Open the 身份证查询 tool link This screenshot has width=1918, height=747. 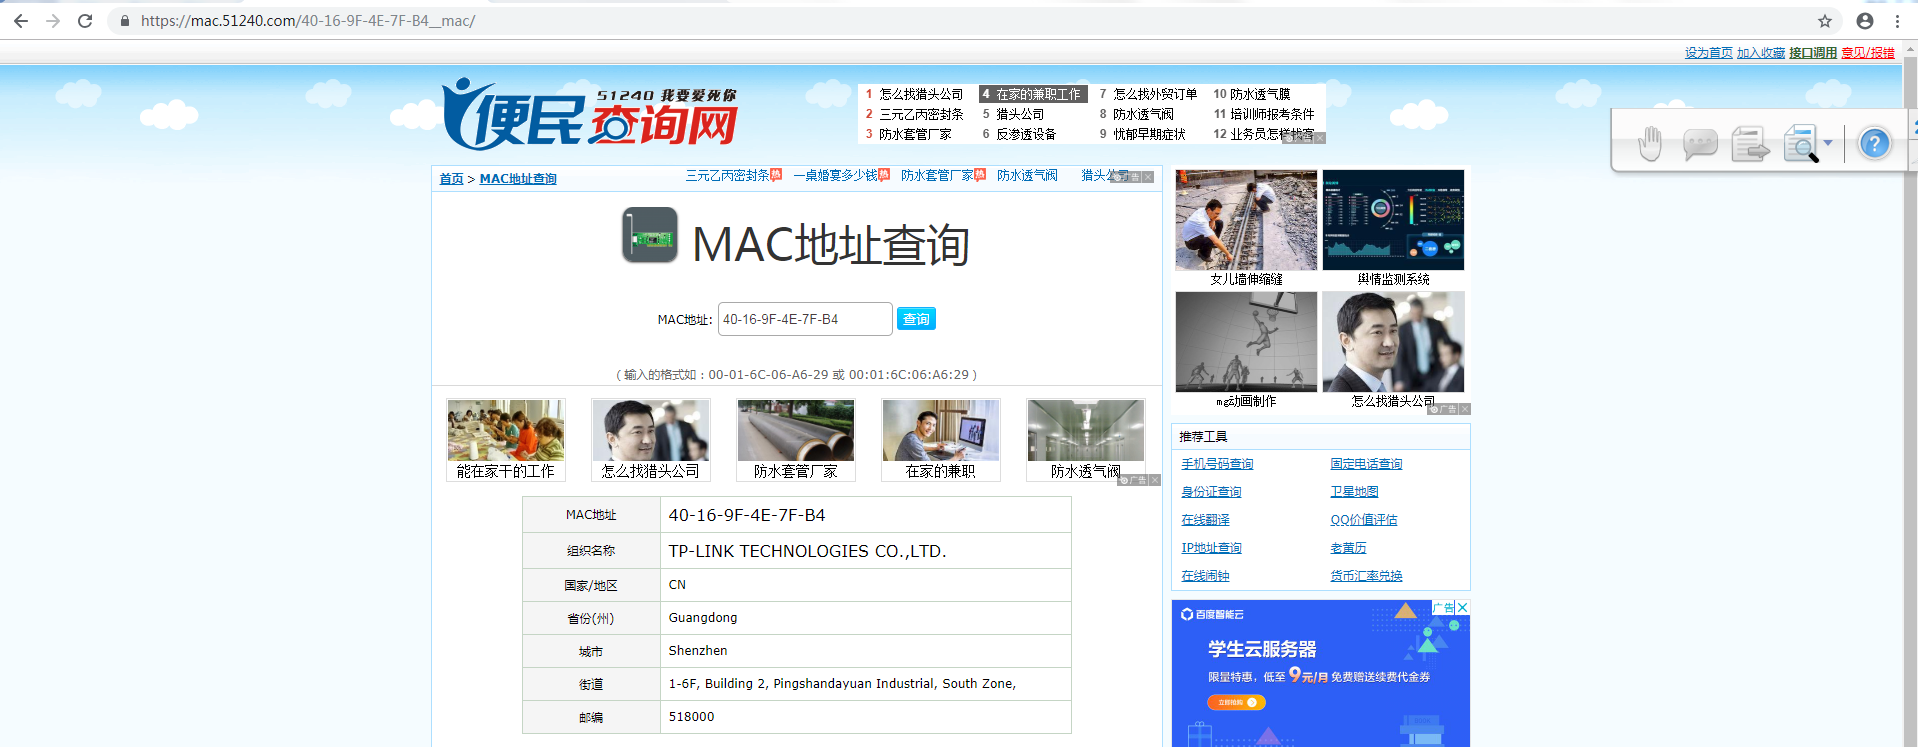coord(1211,492)
